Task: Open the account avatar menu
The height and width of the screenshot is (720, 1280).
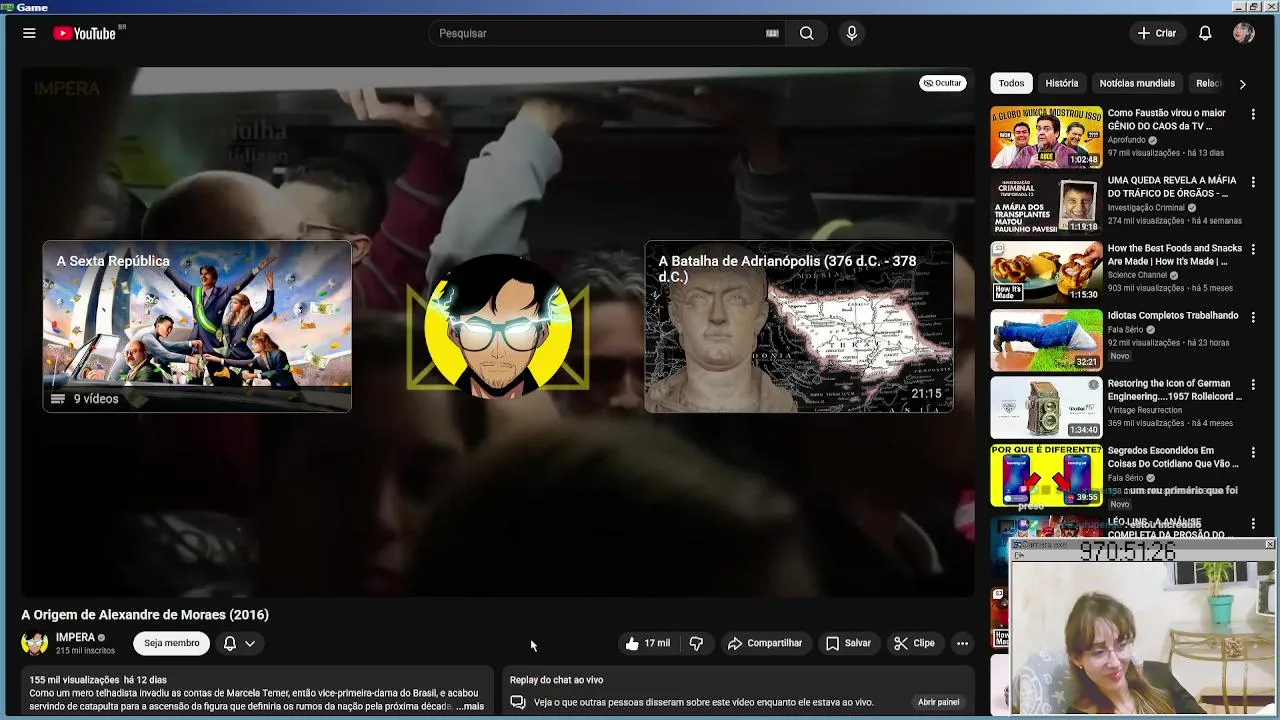Action: 1244,33
